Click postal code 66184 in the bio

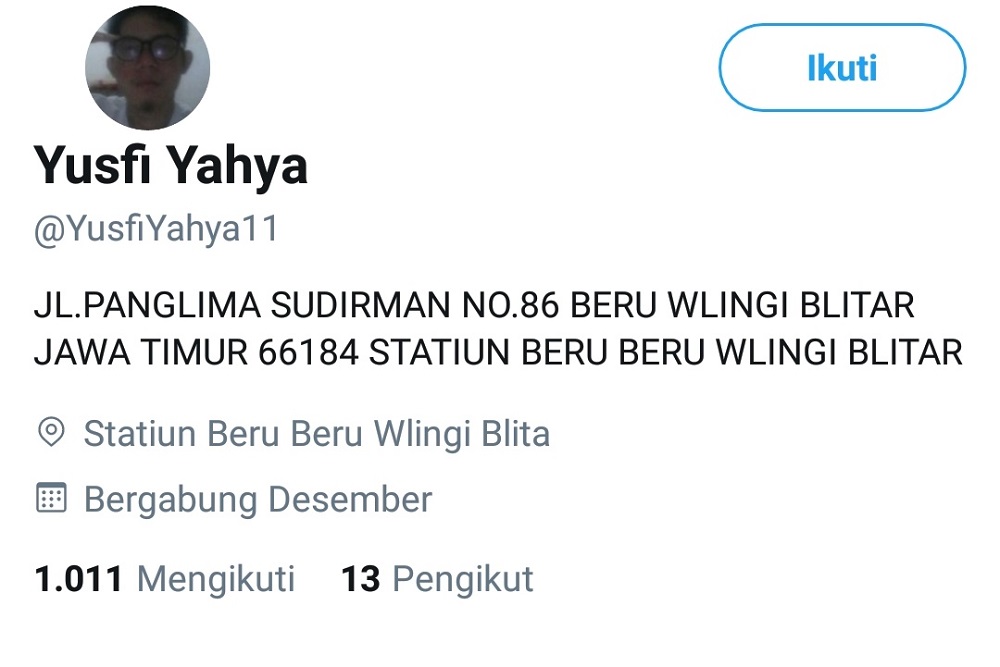pos(309,353)
